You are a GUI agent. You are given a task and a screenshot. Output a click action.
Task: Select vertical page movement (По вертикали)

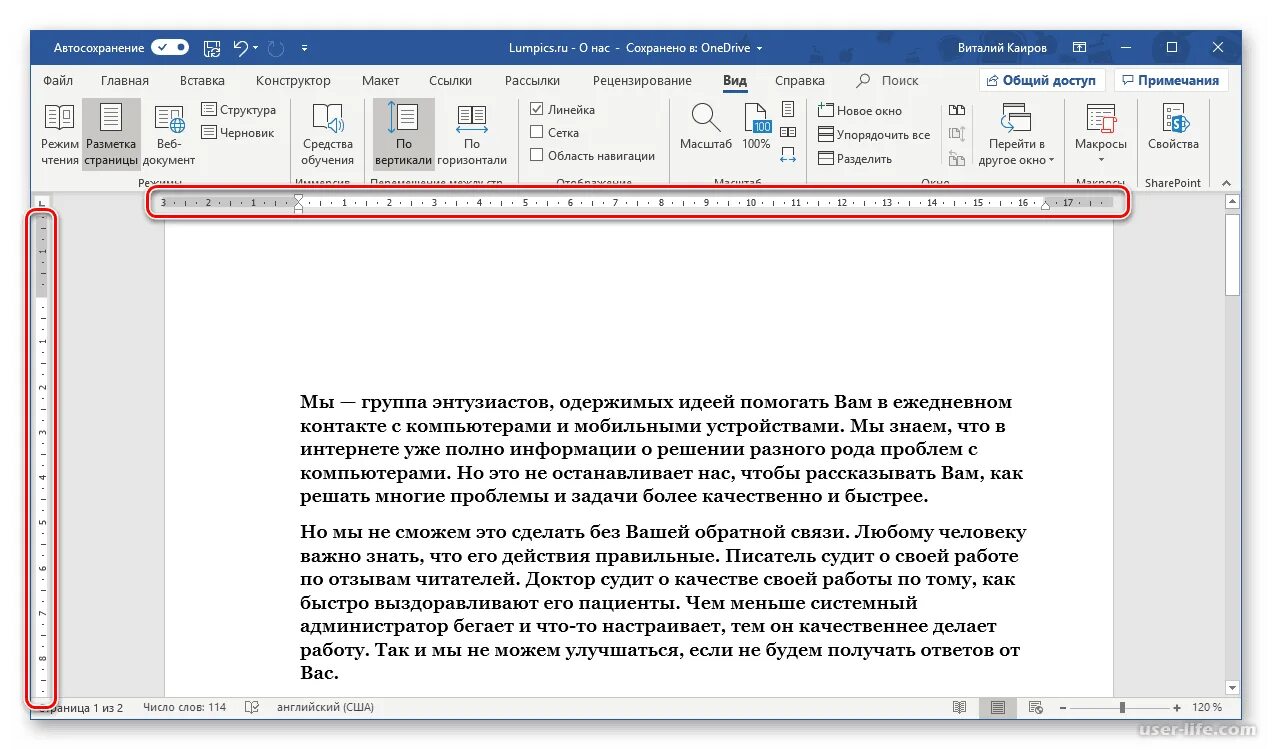(404, 133)
